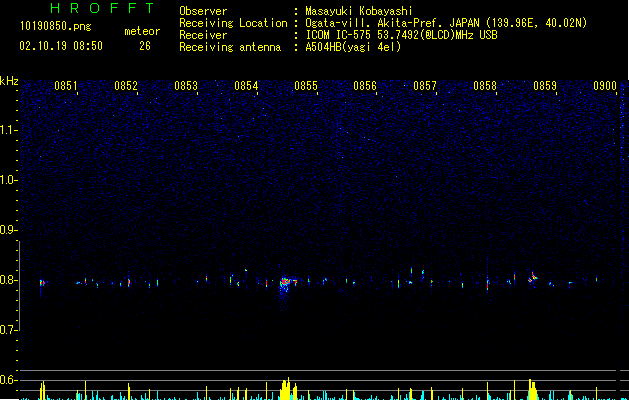Click the Observer label
629x400 pixels.
click(x=203, y=11)
